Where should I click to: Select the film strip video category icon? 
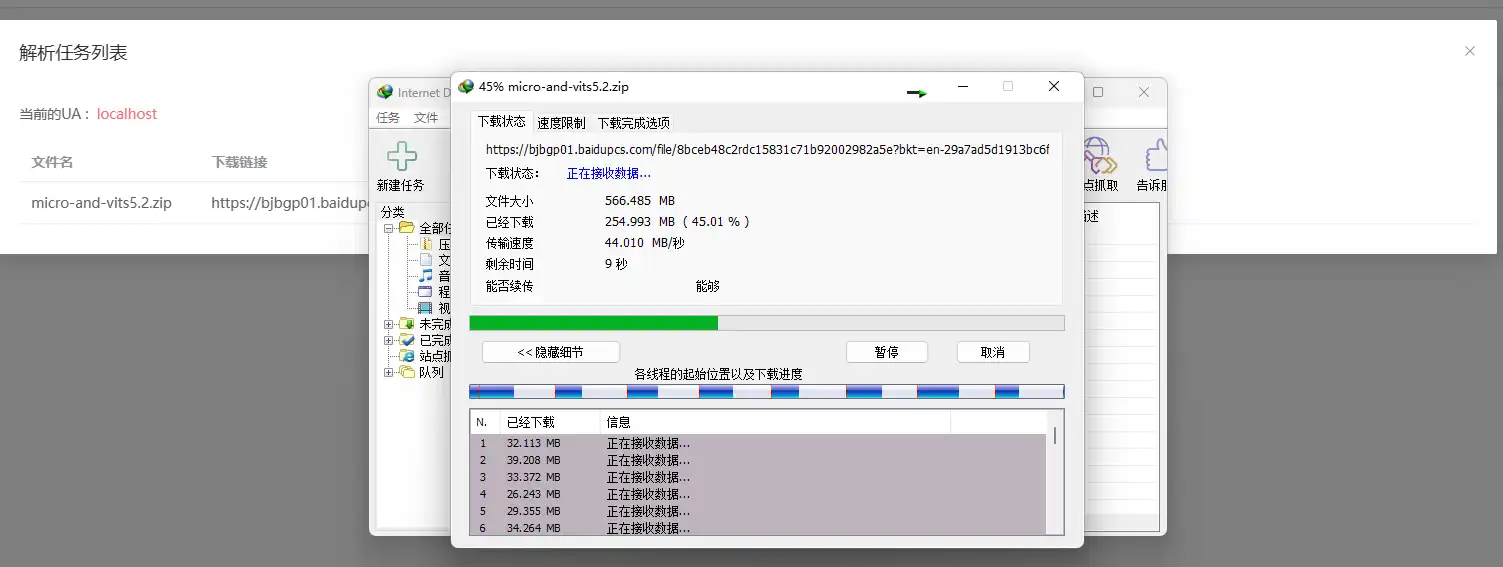pyautogui.click(x=426, y=308)
